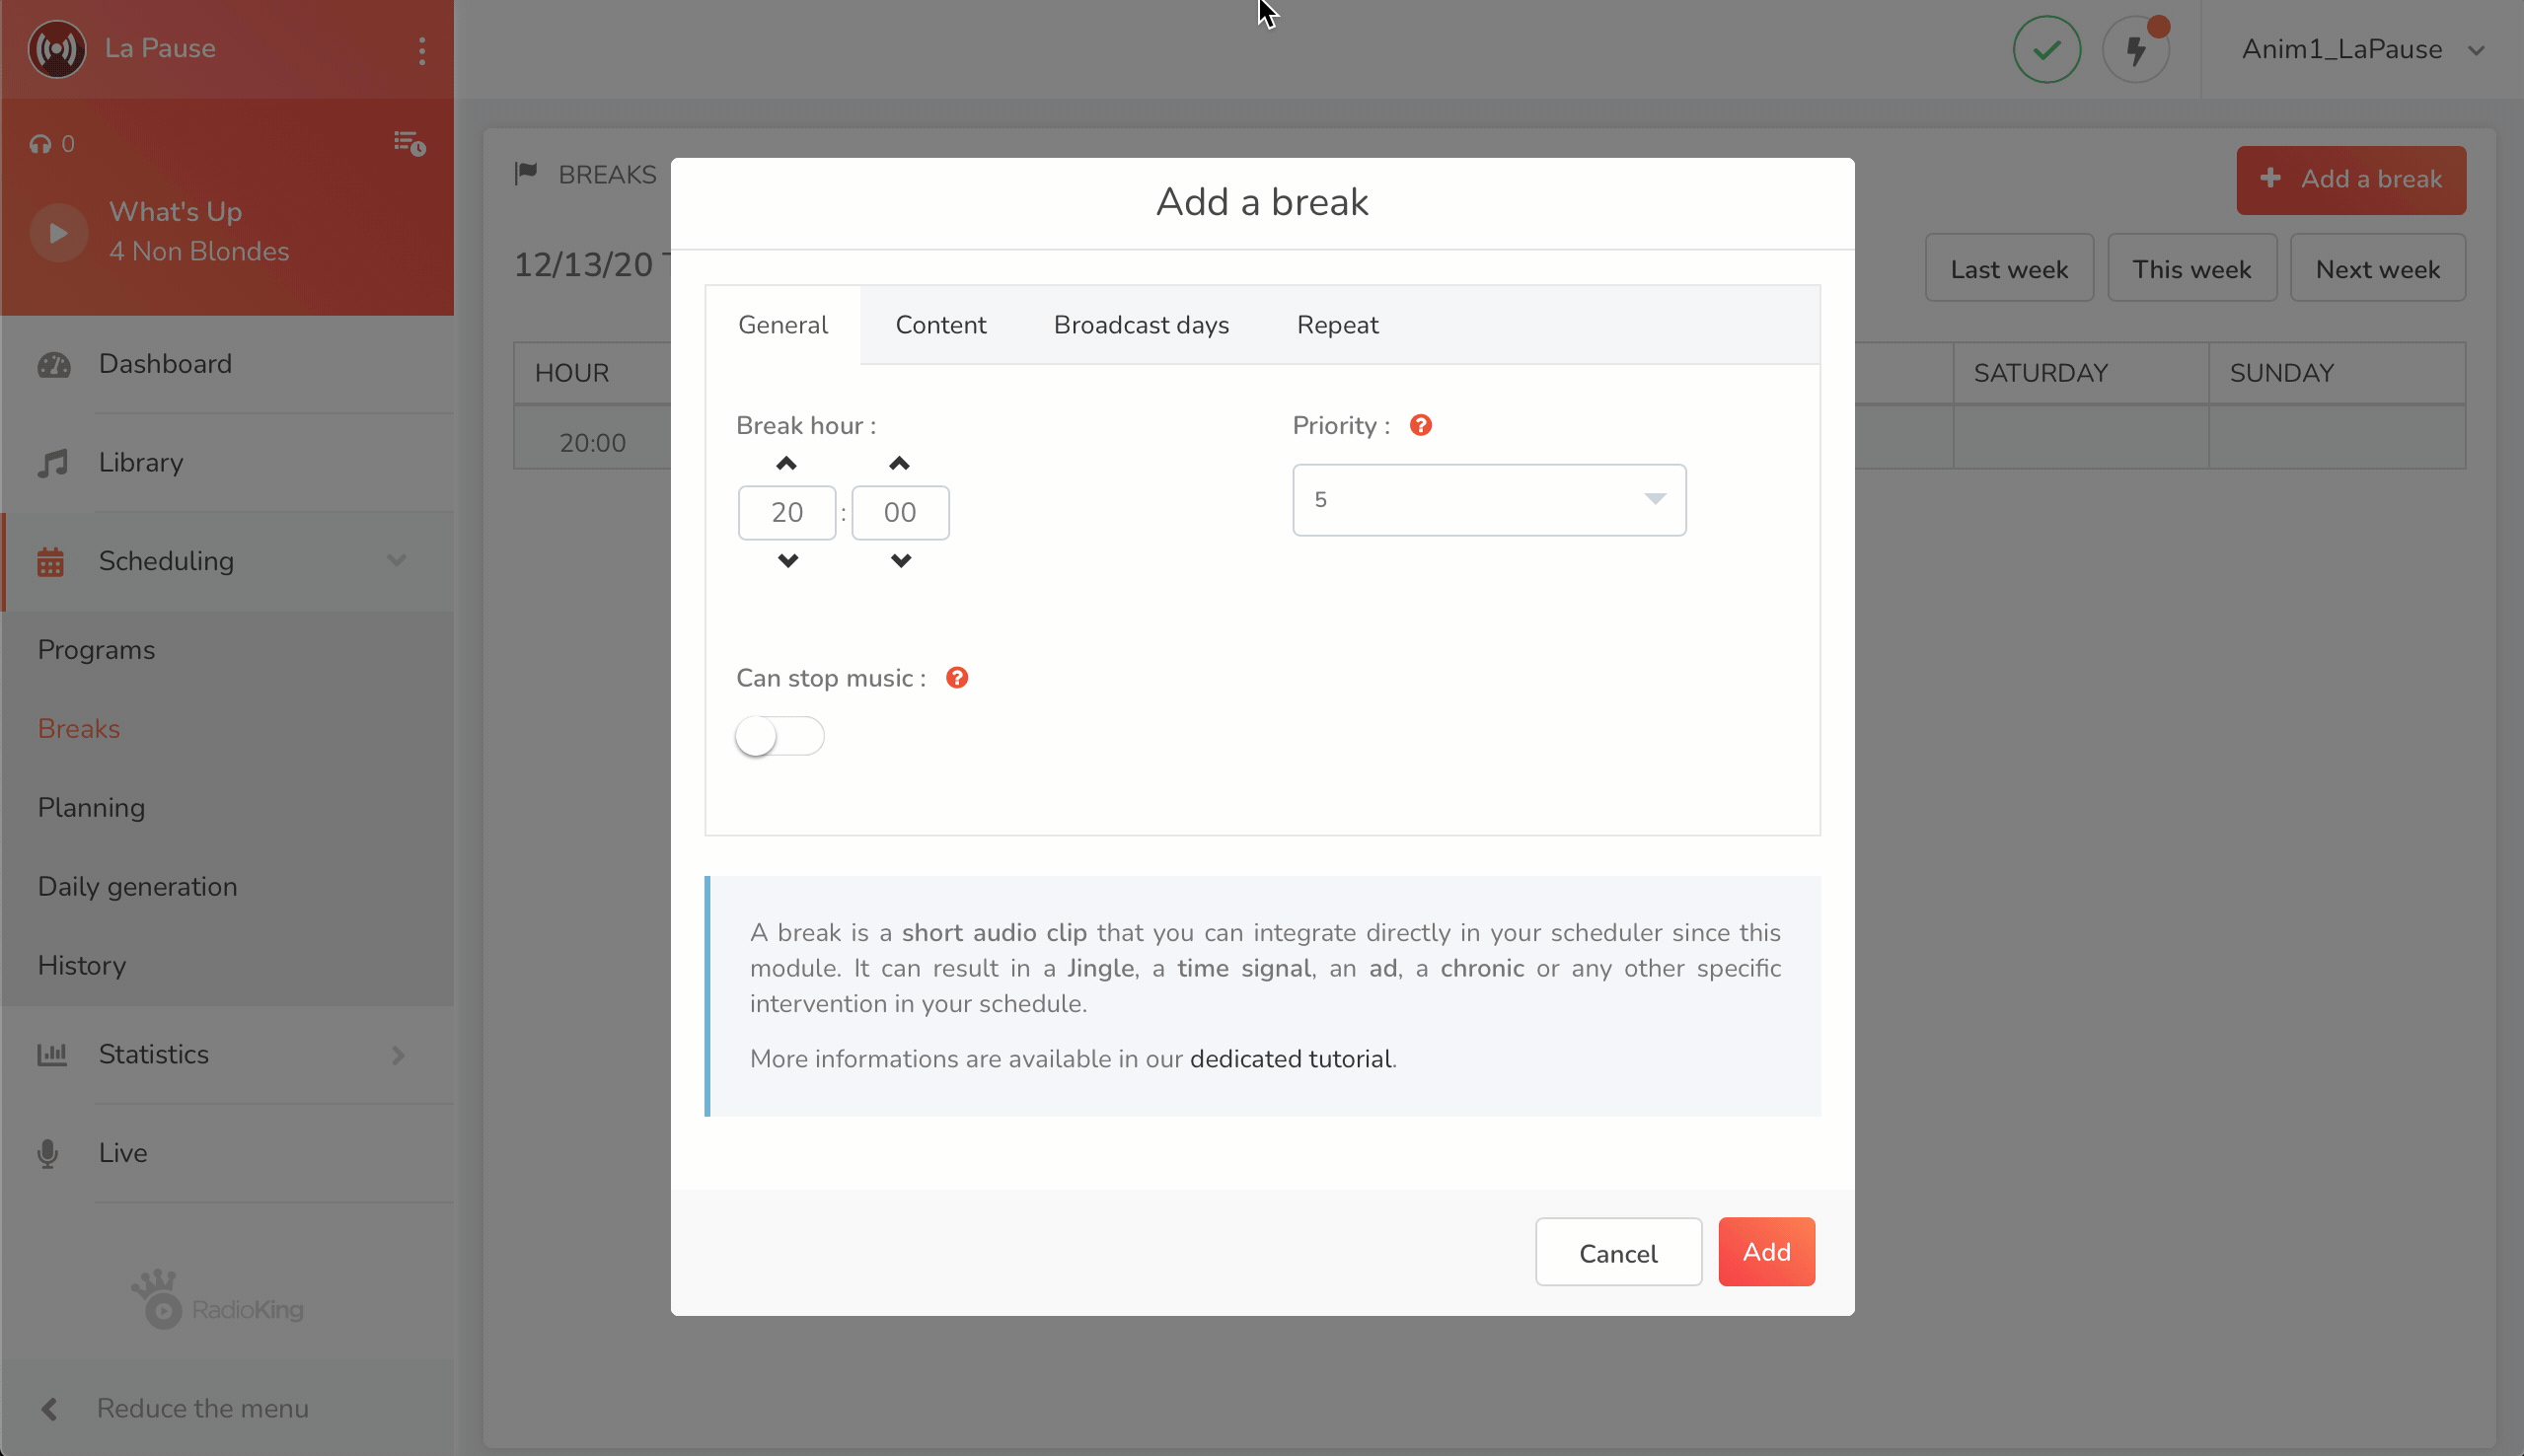This screenshot has width=2524, height=1456.
Task: Open the dedicated tutorial link
Action: pos(1290,1059)
